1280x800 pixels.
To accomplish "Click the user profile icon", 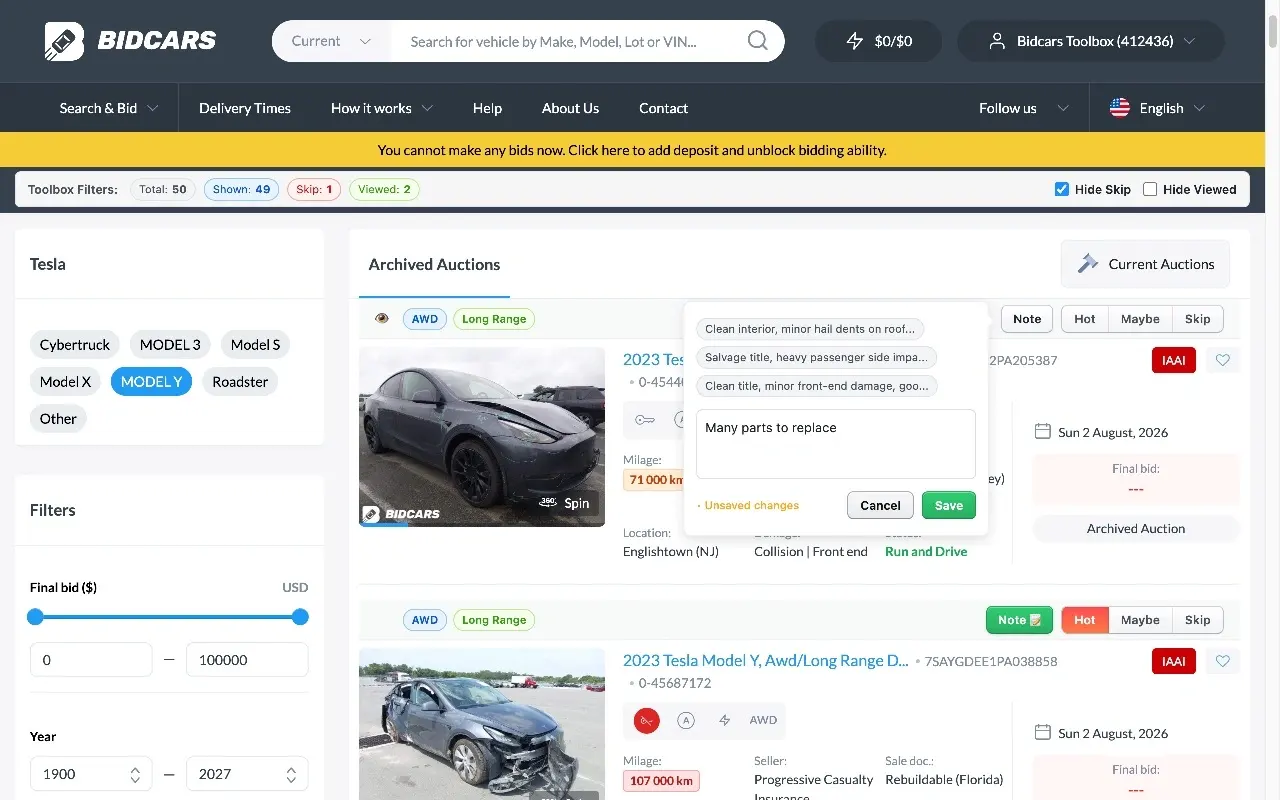I will [997, 41].
